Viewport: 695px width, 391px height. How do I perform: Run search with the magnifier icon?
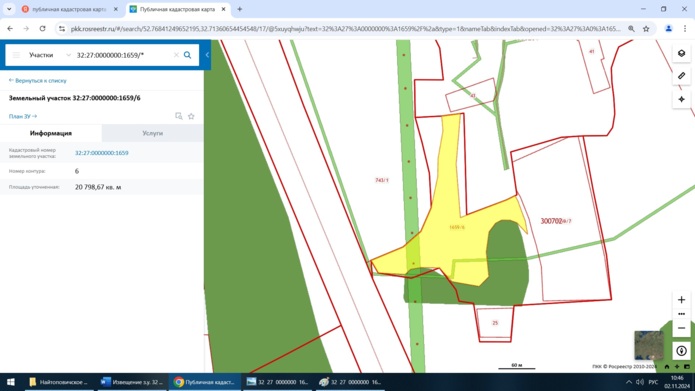(x=187, y=55)
